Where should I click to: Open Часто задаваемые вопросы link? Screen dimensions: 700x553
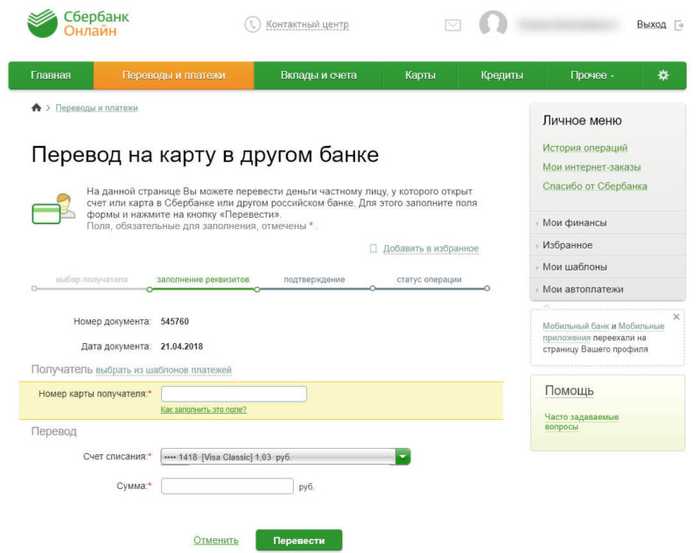pyautogui.click(x=581, y=421)
